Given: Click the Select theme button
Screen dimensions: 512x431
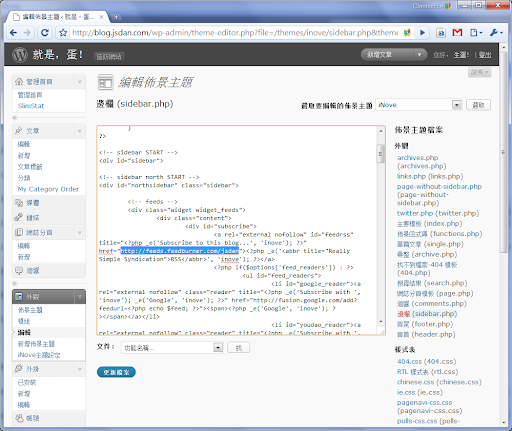Looking at the screenshot, I should point(478,105).
